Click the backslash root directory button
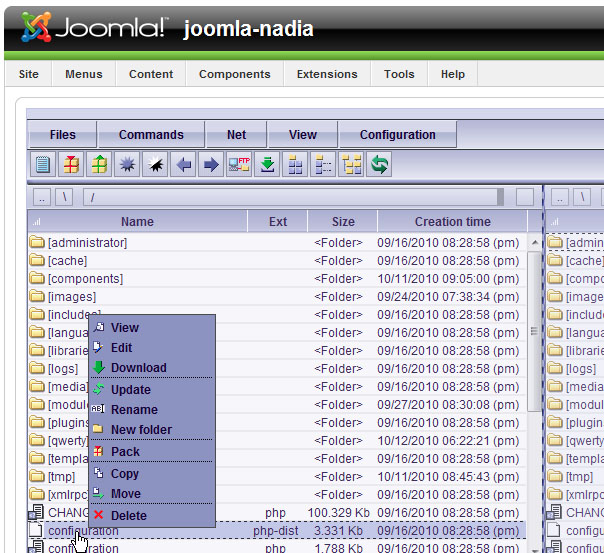 click(x=64, y=197)
